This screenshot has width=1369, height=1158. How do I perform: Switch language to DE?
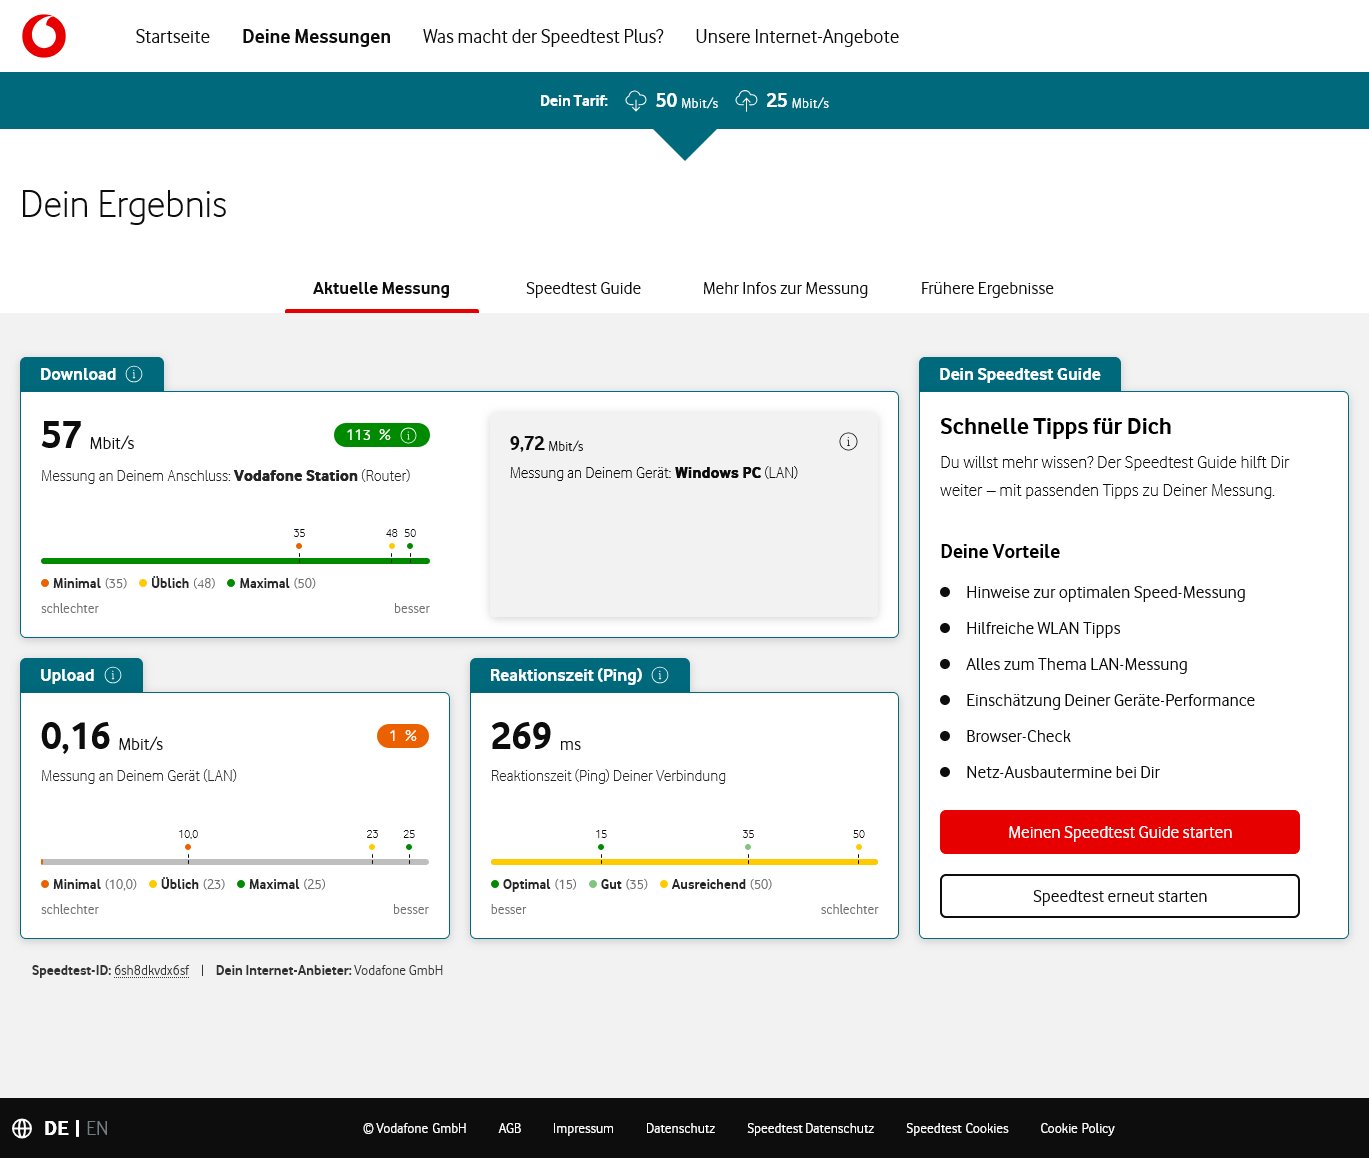pos(56,1128)
